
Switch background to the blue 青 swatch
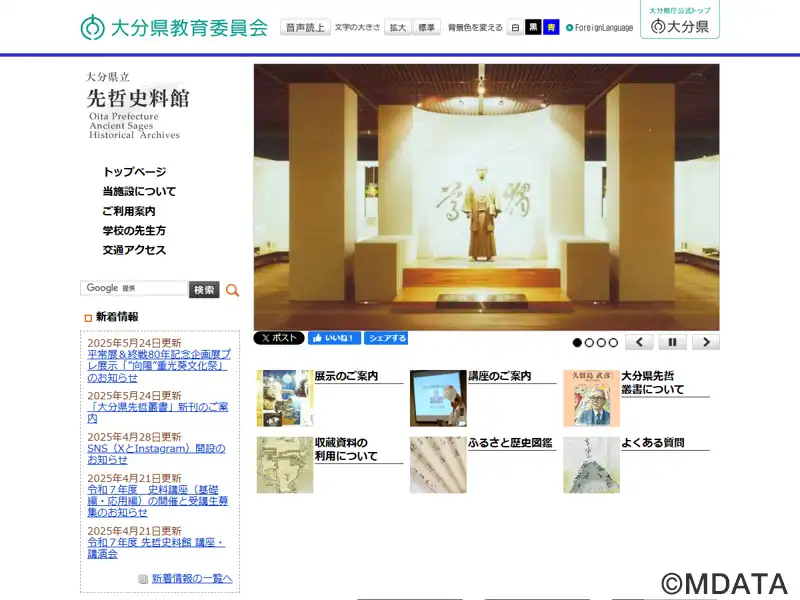pyautogui.click(x=551, y=27)
